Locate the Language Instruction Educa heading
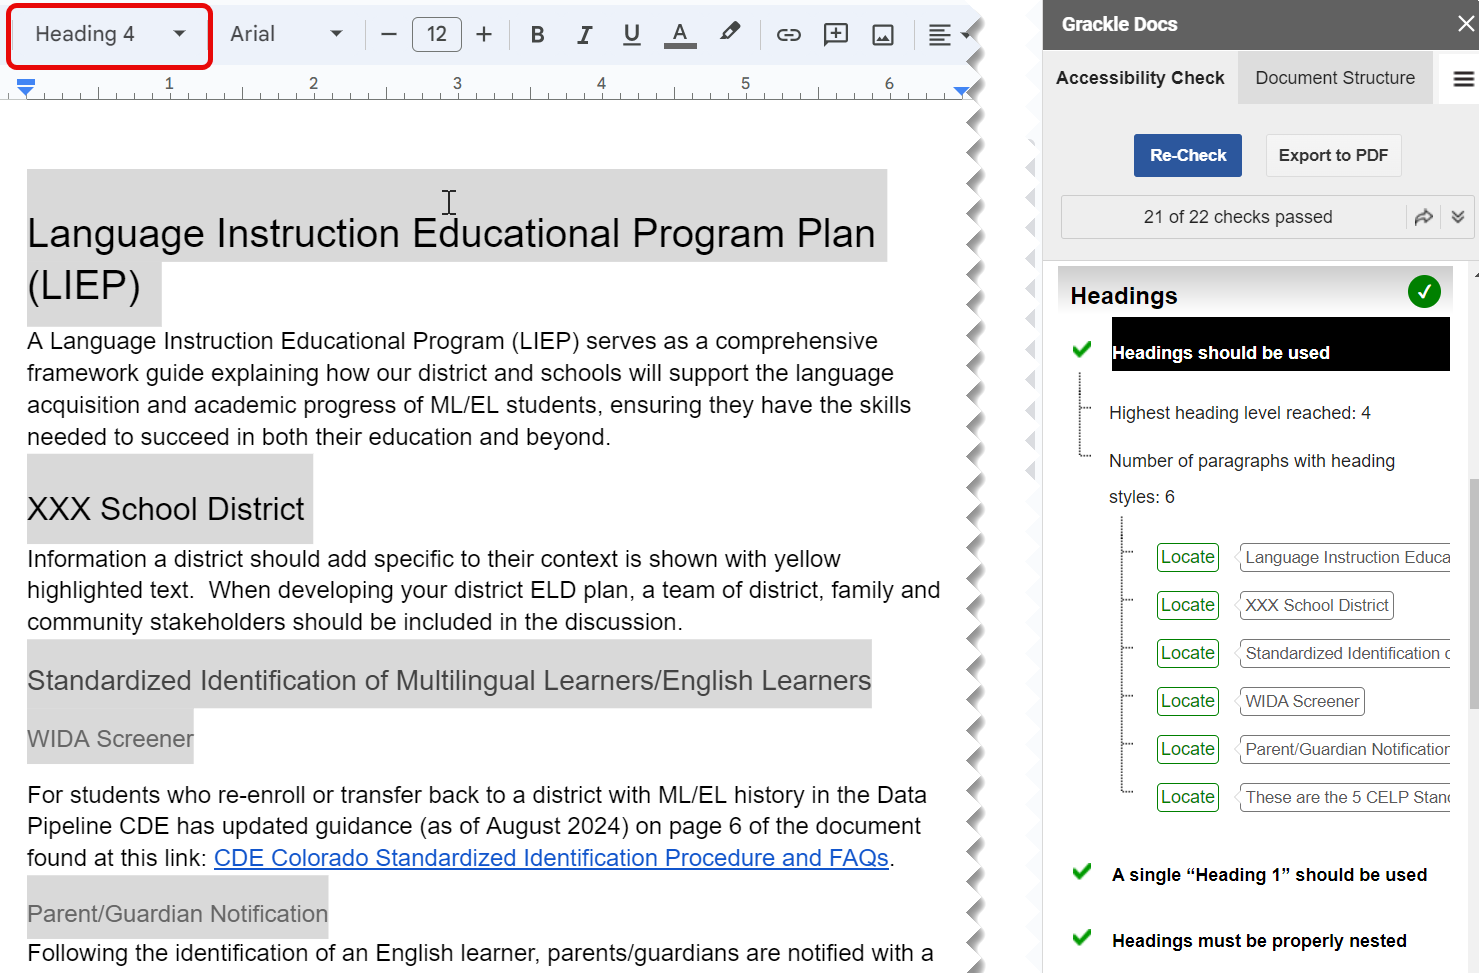The image size is (1479, 973). coord(1188,557)
